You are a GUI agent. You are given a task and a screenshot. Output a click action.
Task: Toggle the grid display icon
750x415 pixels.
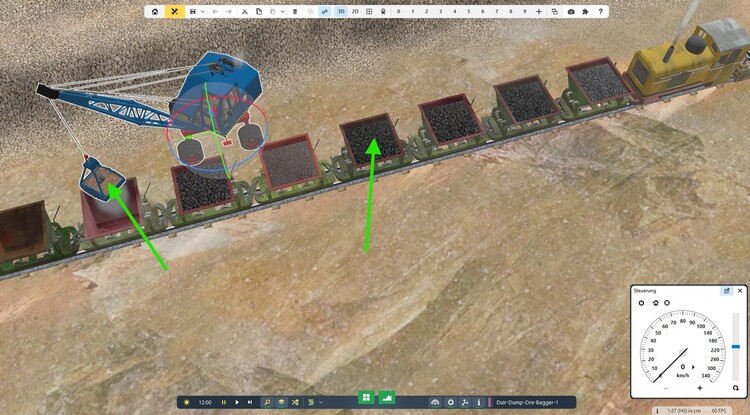369,11
